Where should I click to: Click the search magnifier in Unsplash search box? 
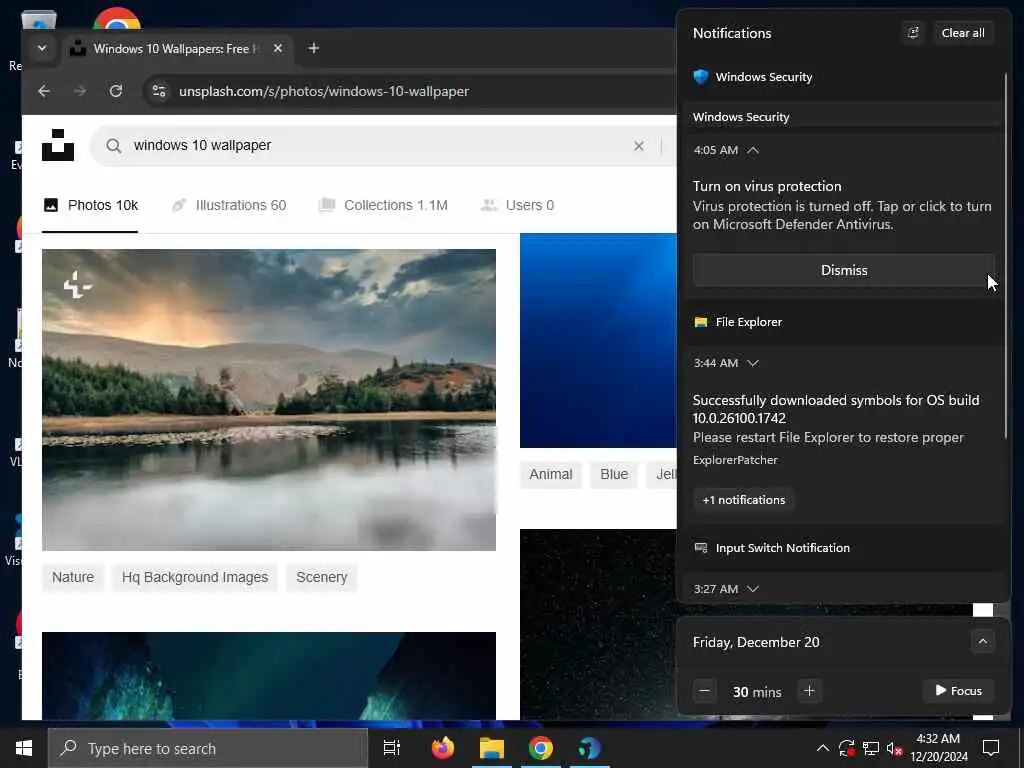coord(114,146)
